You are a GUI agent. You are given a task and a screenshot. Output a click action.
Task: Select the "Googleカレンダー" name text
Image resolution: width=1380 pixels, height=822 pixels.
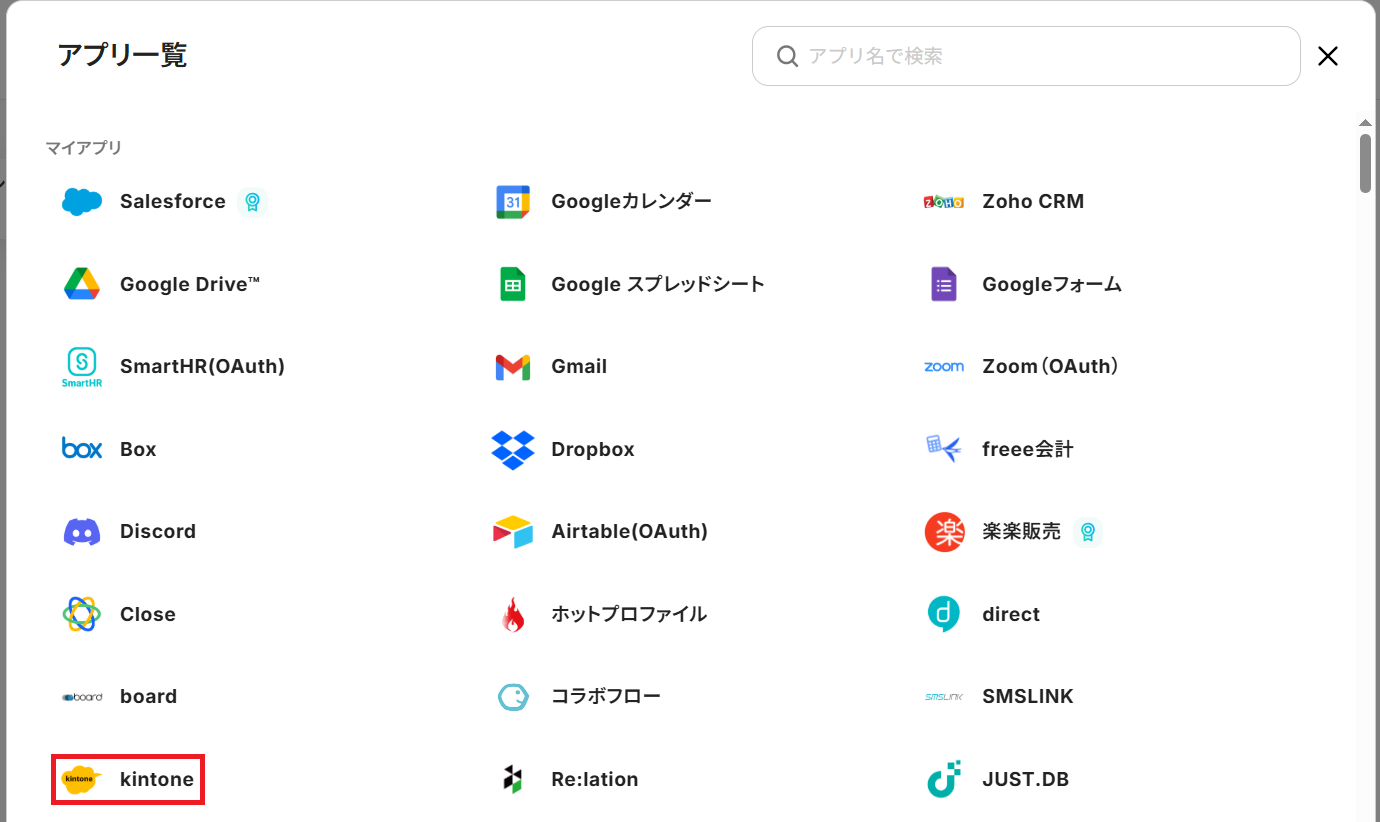click(x=632, y=202)
